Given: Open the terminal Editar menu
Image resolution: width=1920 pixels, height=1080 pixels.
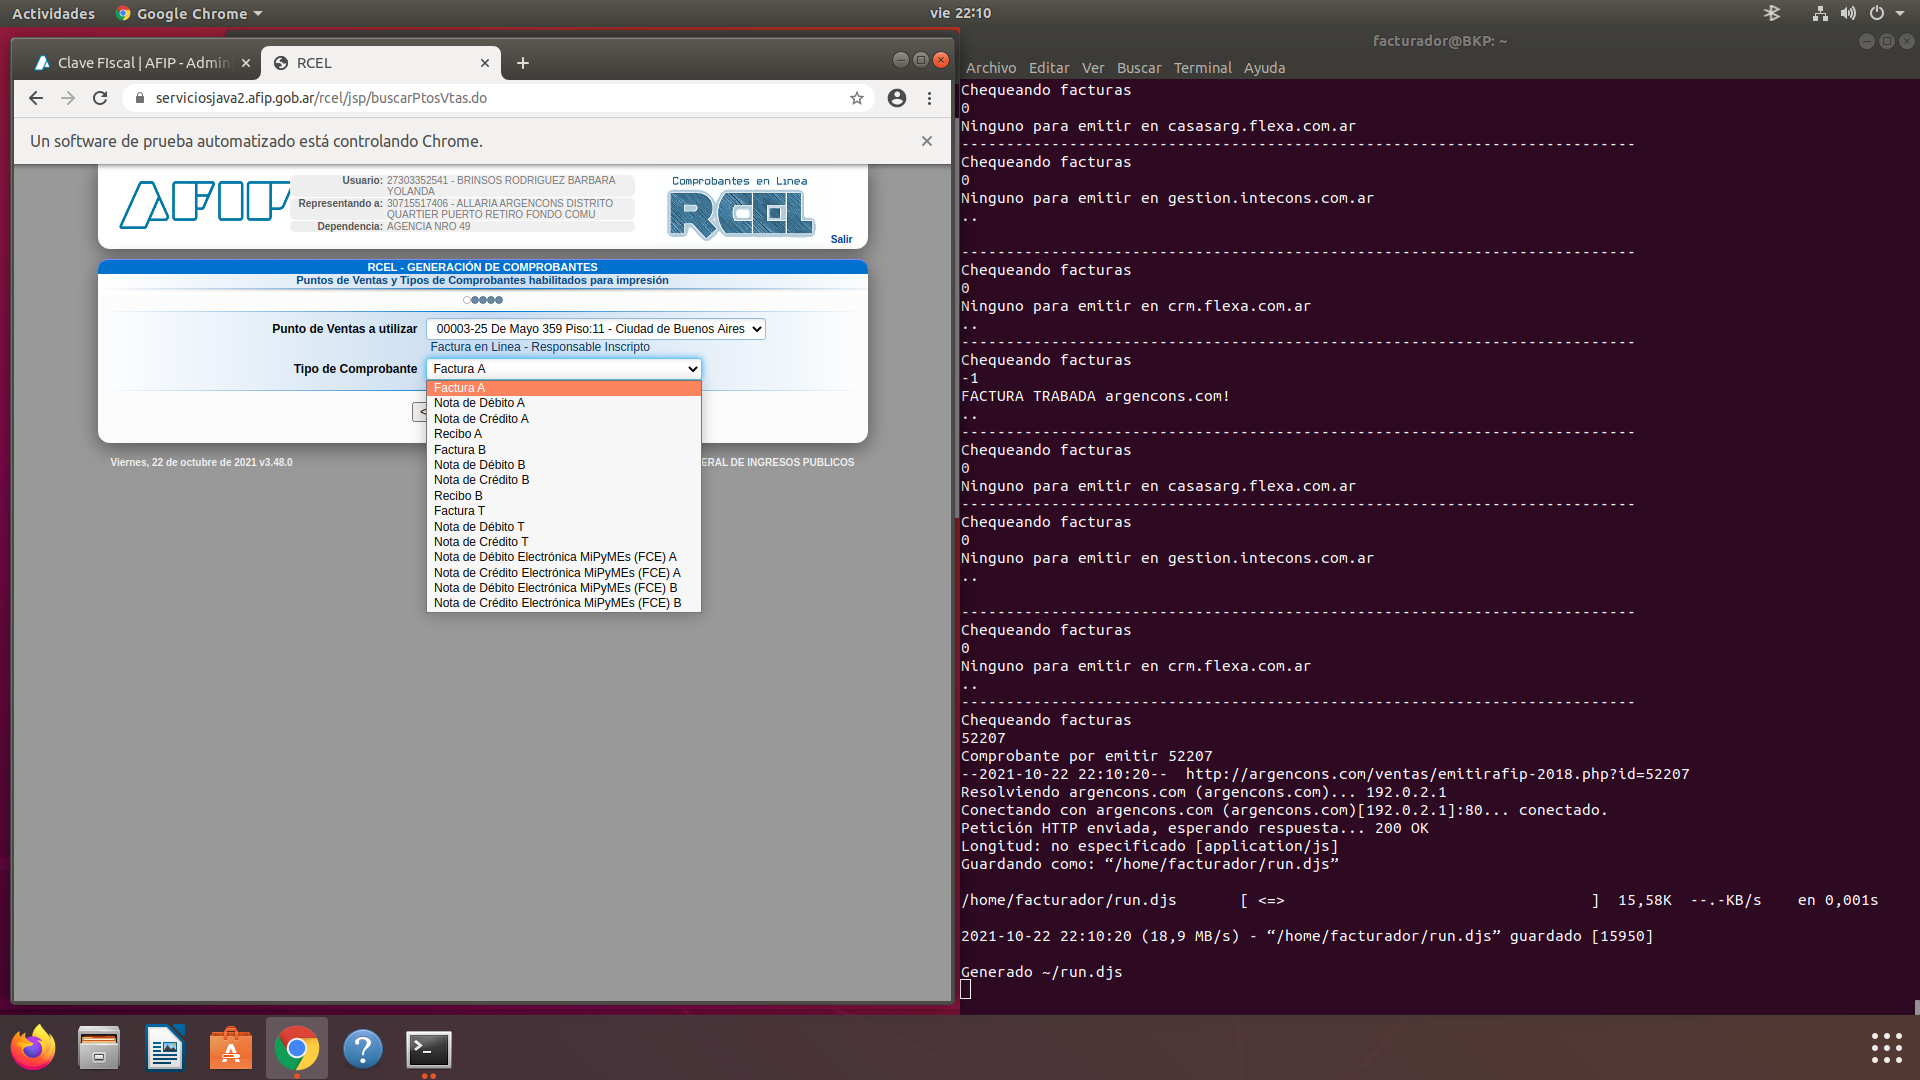Looking at the screenshot, I should point(1049,68).
